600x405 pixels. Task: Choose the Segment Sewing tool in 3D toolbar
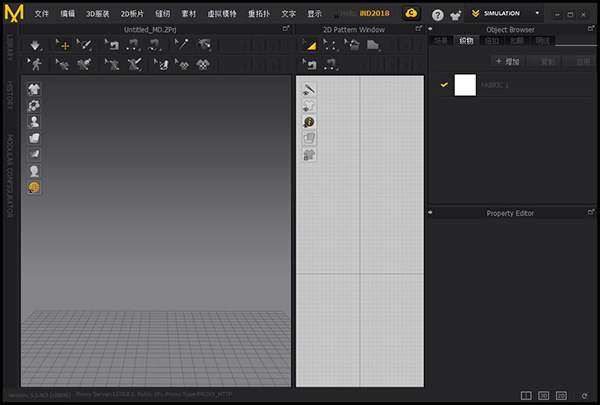click(133, 46)
